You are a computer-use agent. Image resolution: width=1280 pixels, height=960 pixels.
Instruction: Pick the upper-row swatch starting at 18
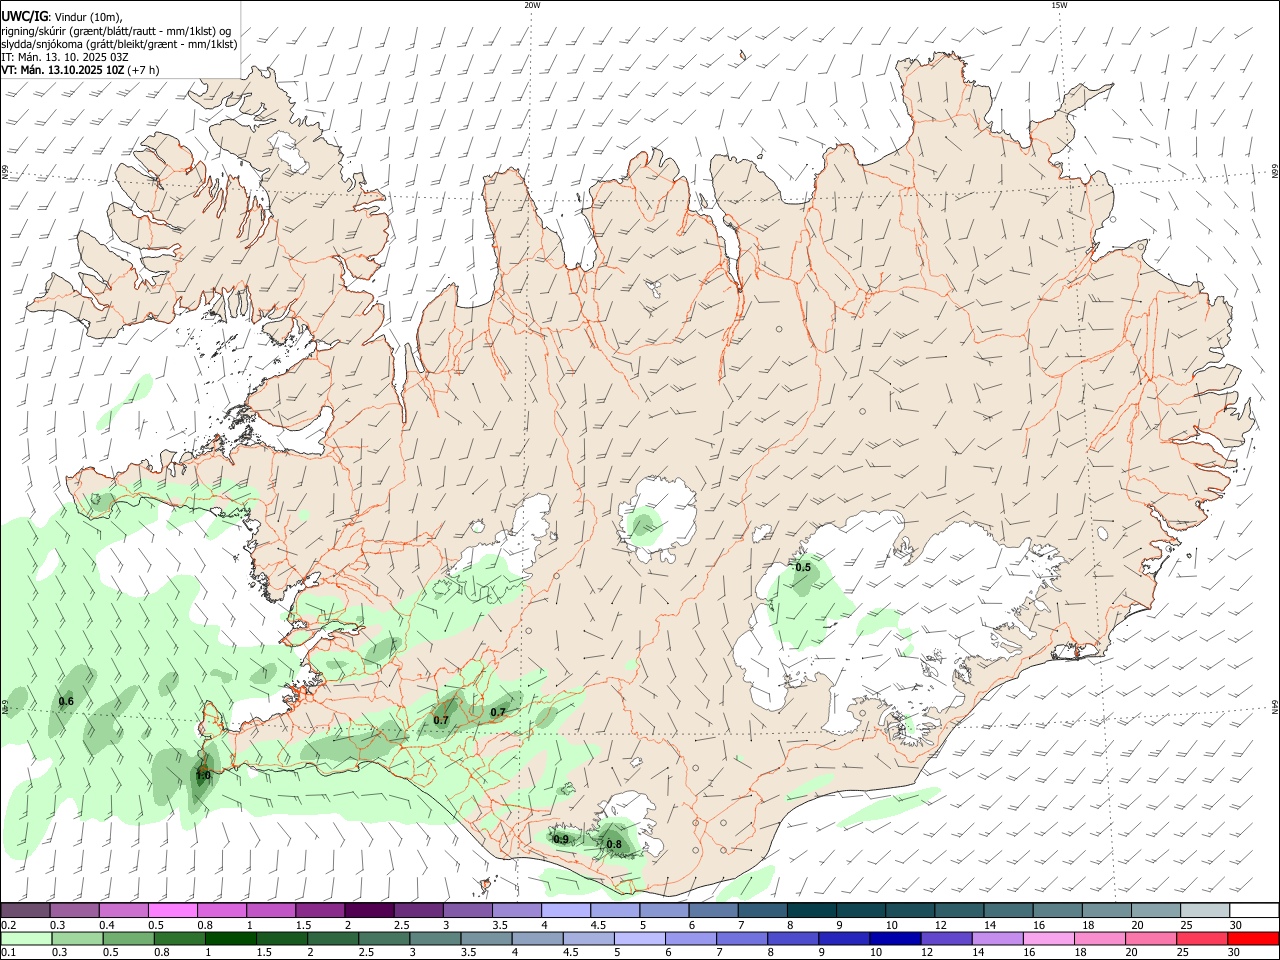click(x=1106, y=910)
